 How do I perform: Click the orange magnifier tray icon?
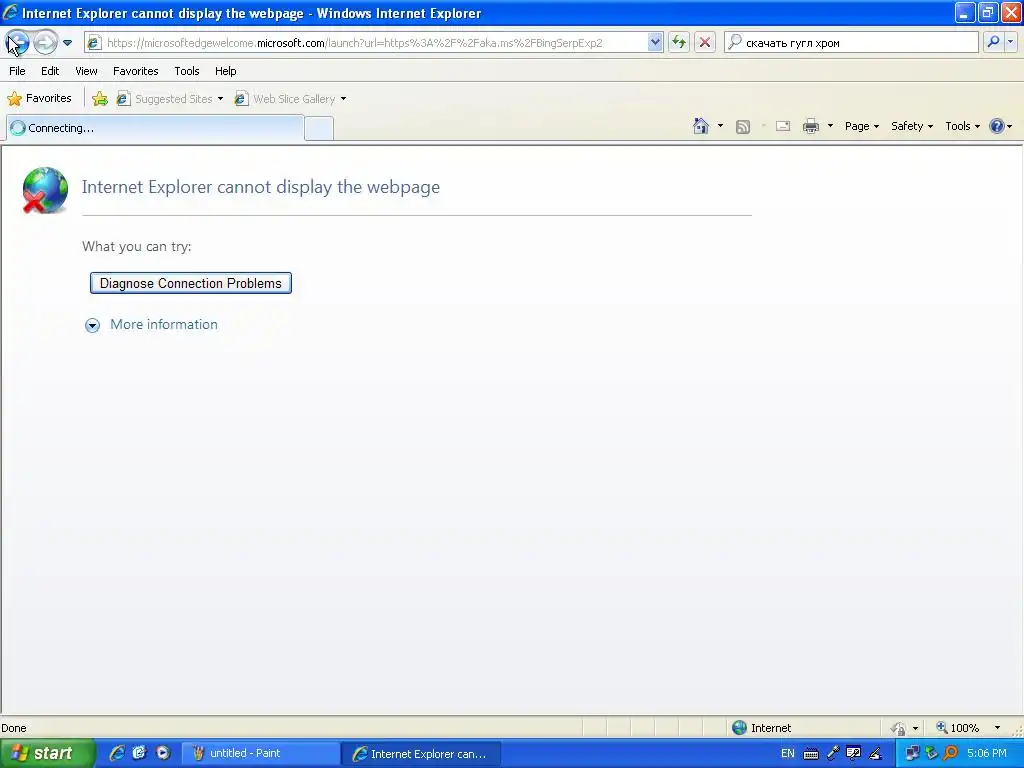tap(950, 754)
